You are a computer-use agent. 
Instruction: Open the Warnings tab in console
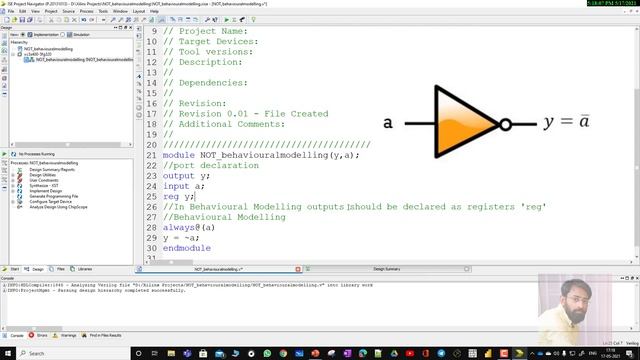pos(65,335)
